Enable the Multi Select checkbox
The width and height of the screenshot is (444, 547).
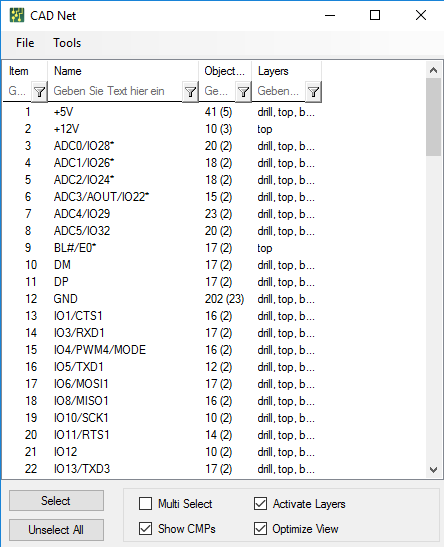point(145,504)
